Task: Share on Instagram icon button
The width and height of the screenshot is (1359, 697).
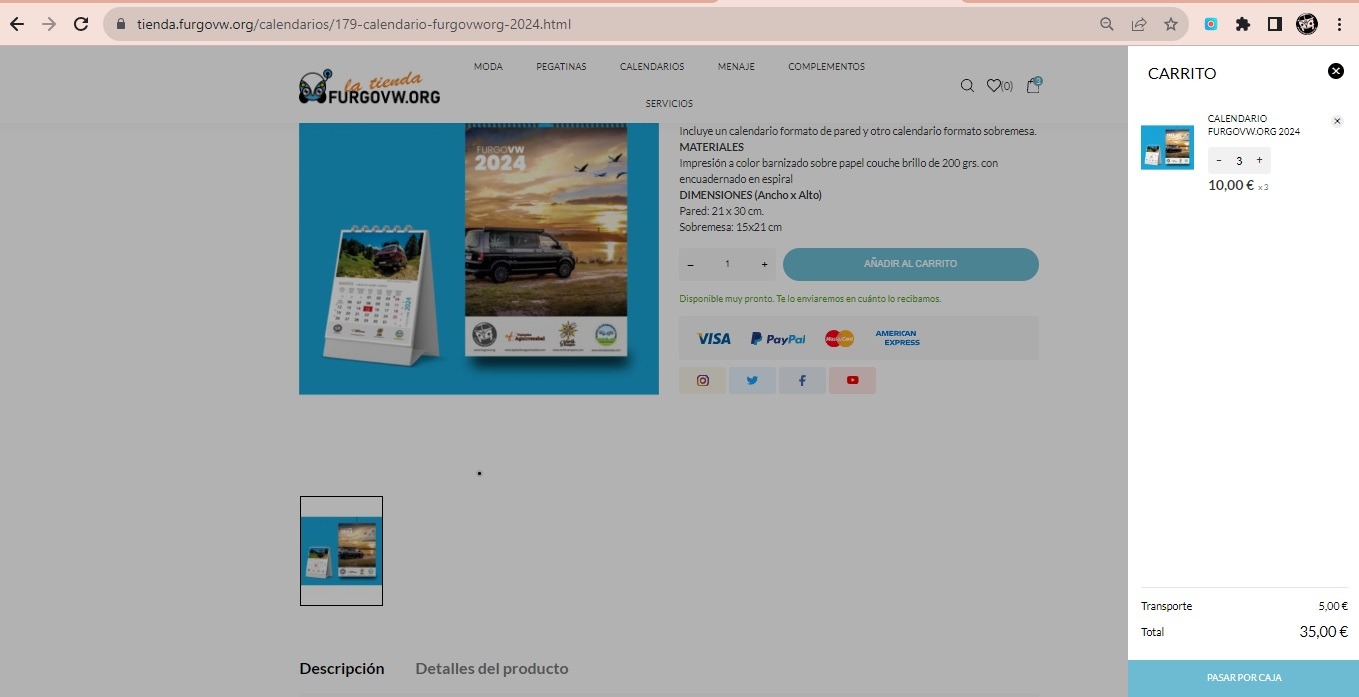Action: tap(703, 380)
